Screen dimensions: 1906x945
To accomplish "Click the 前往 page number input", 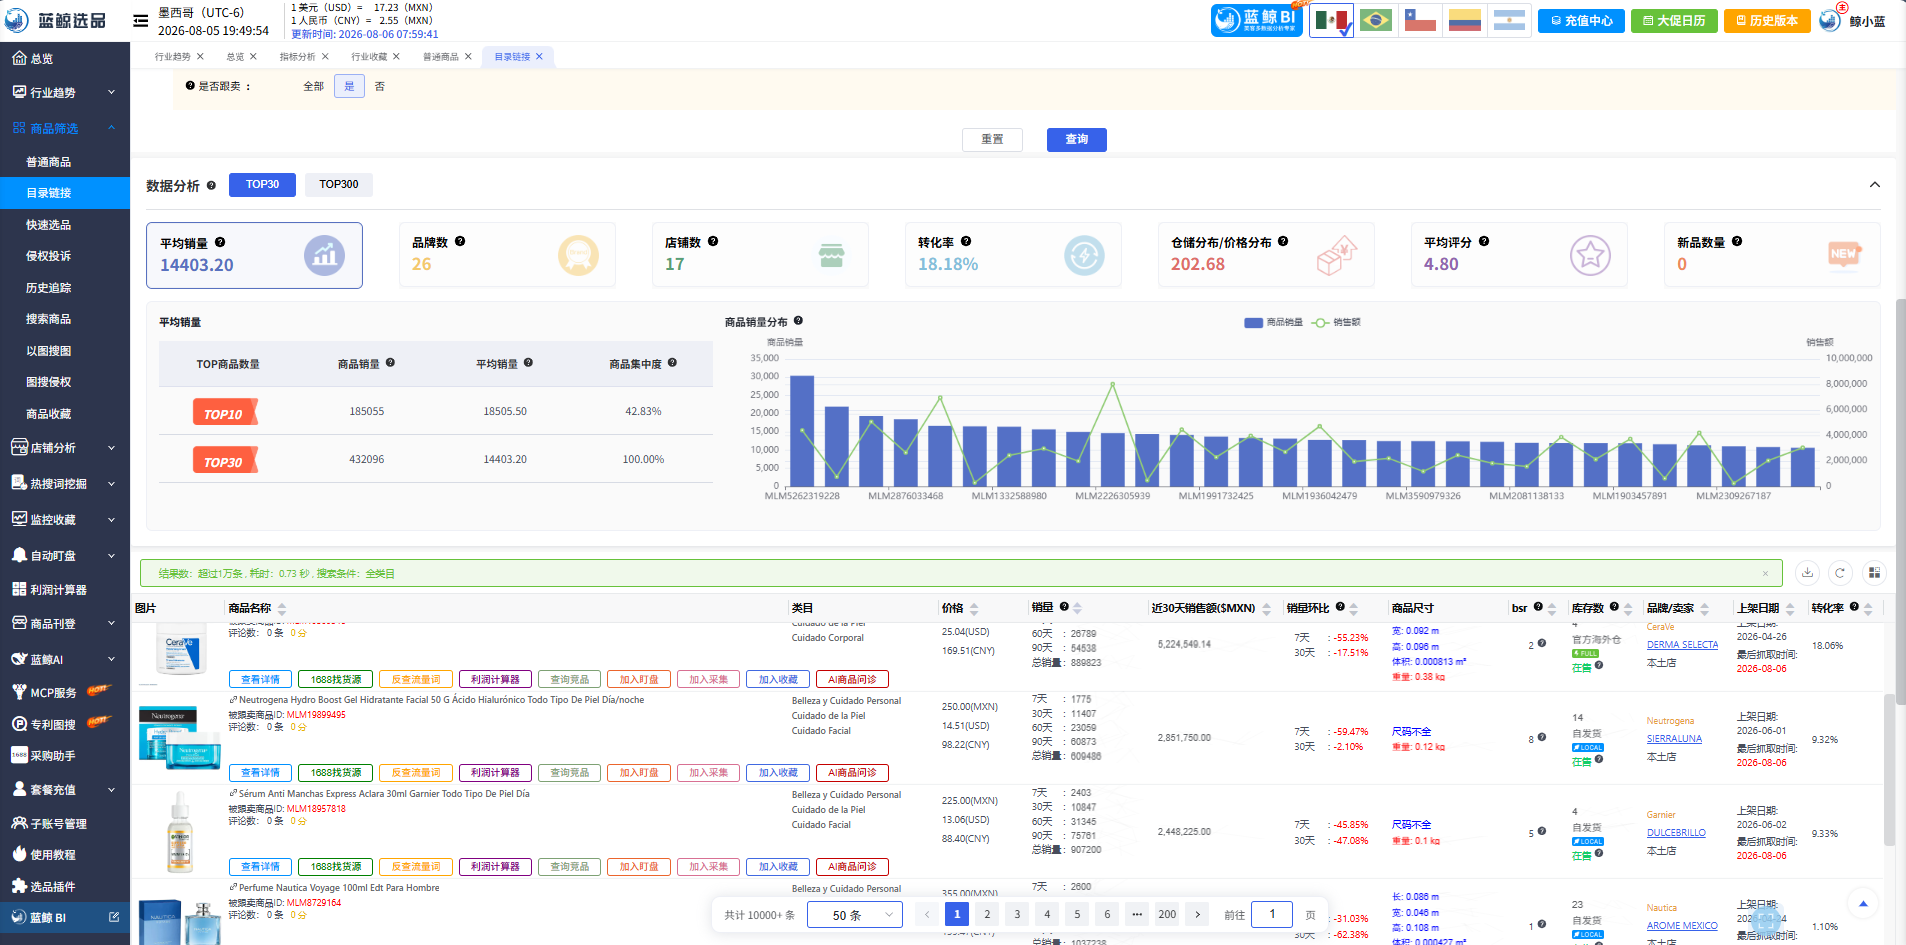I will 1272,914.
